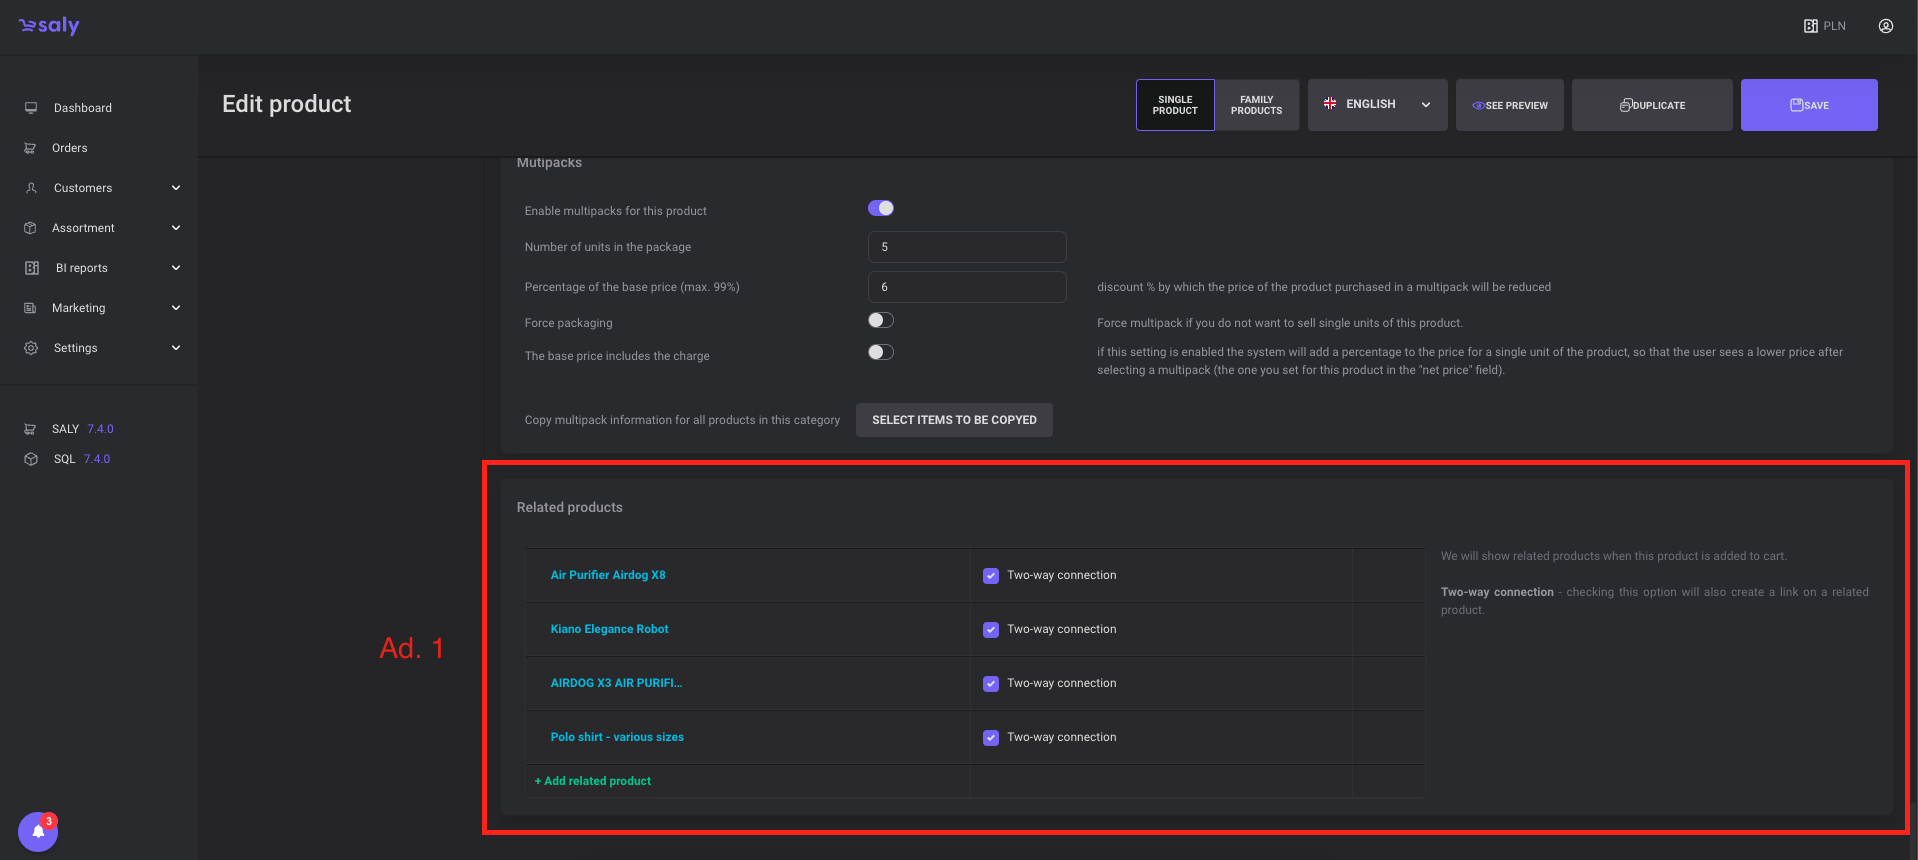The image size is (1918, 860).
Task: Enable the Force packaging toggle
Action: click(880, 320)
